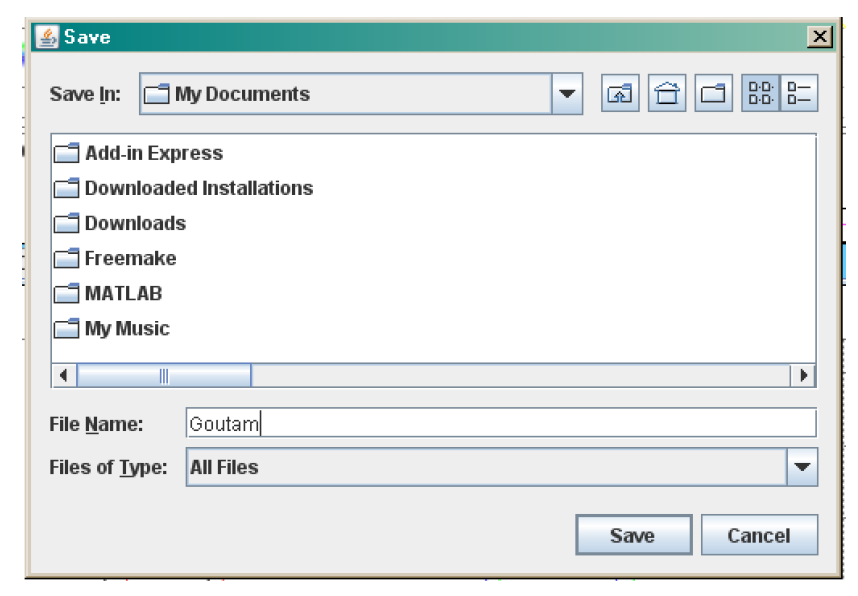Select the My Music folder

127,328
